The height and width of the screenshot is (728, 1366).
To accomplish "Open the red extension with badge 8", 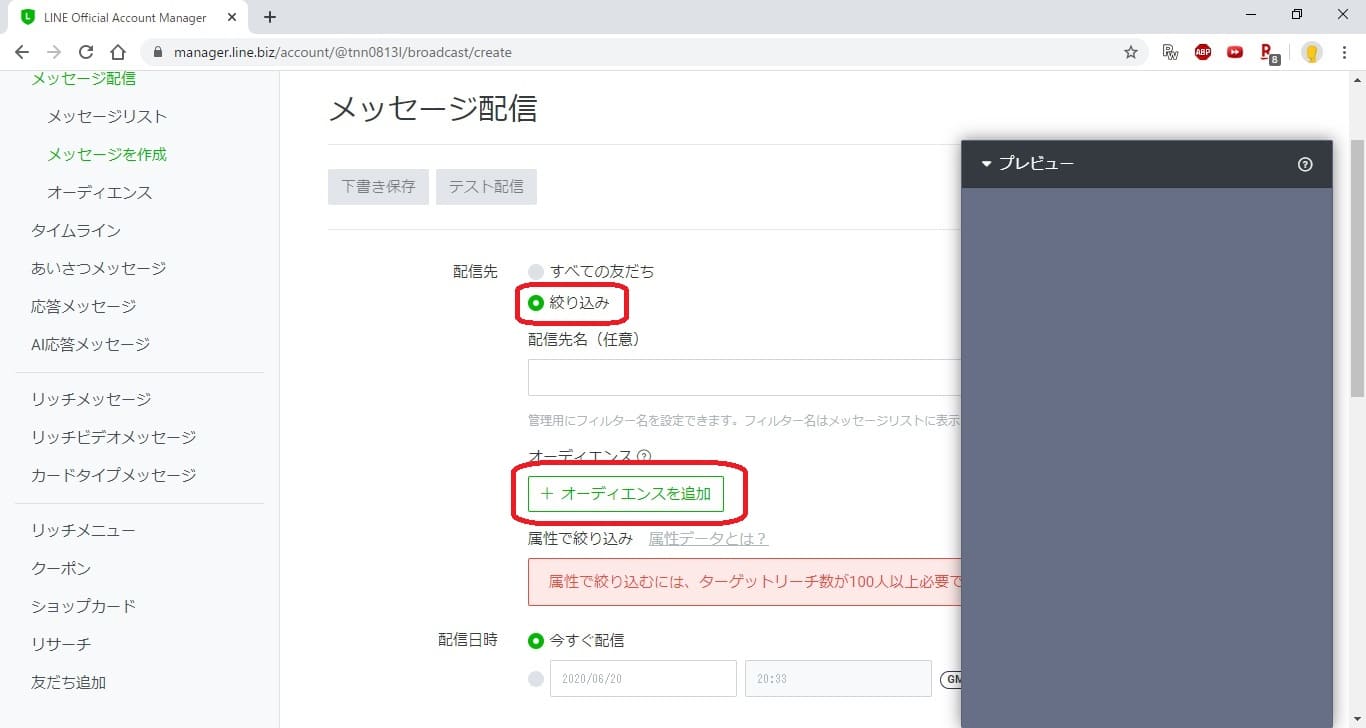I will [x=1269, y=53].
